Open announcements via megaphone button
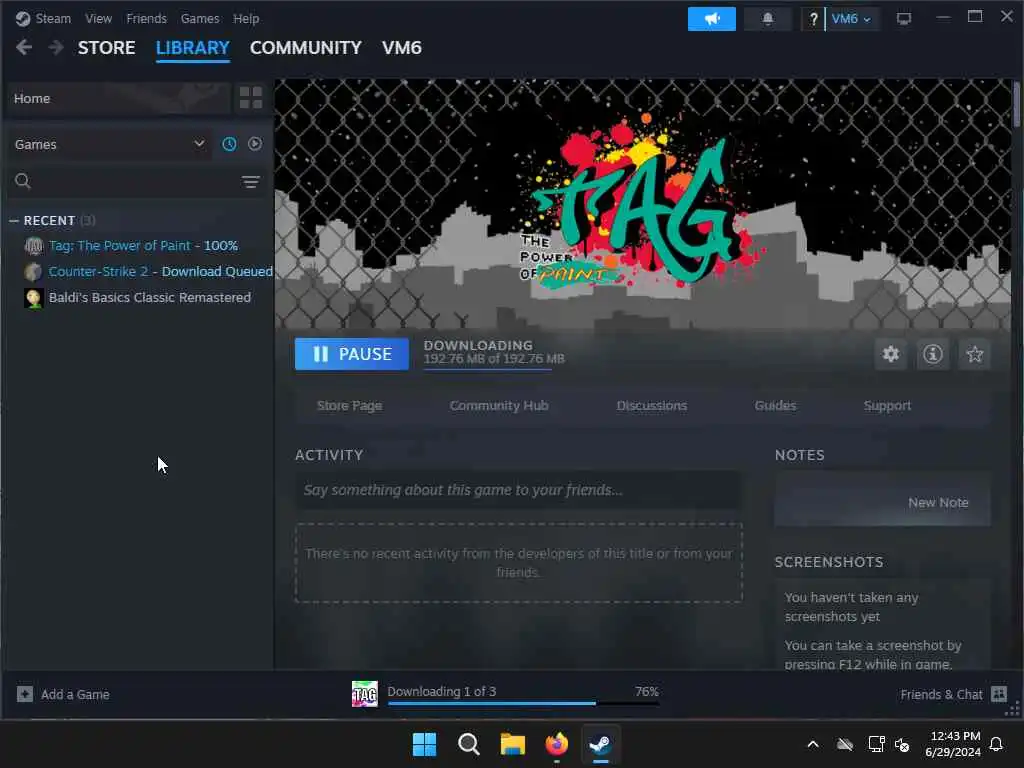The height and width of the screenshot is (768, 1024). [x=711, y=19]
